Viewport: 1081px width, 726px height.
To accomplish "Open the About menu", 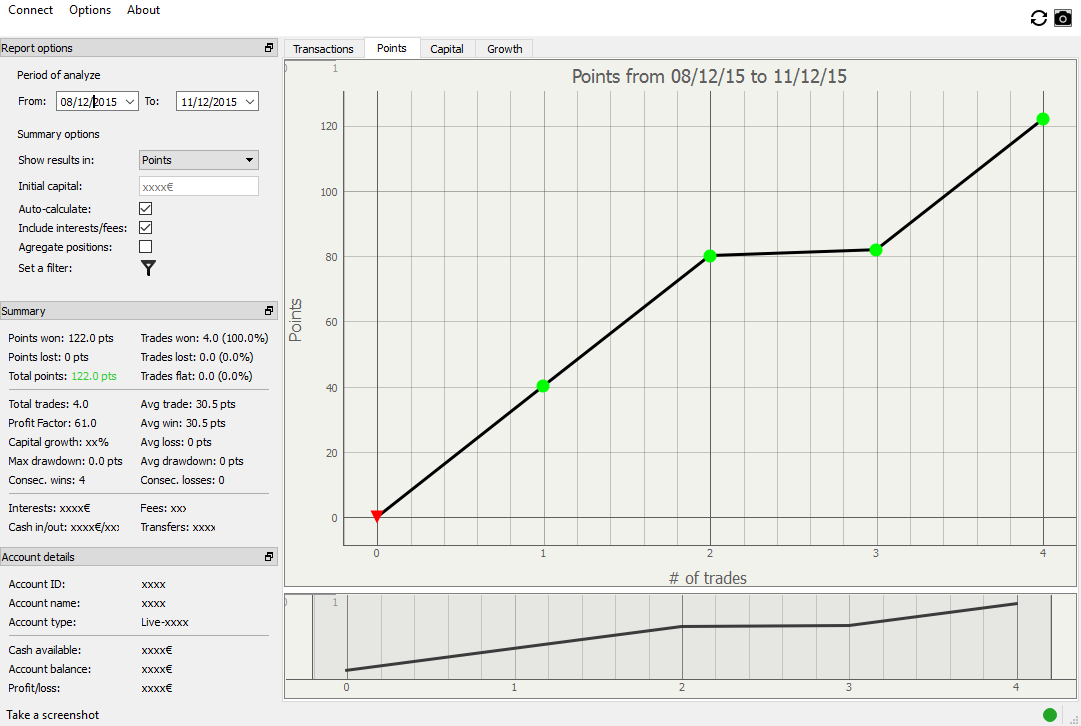I will pyautogui.click(x=143, y=10).
